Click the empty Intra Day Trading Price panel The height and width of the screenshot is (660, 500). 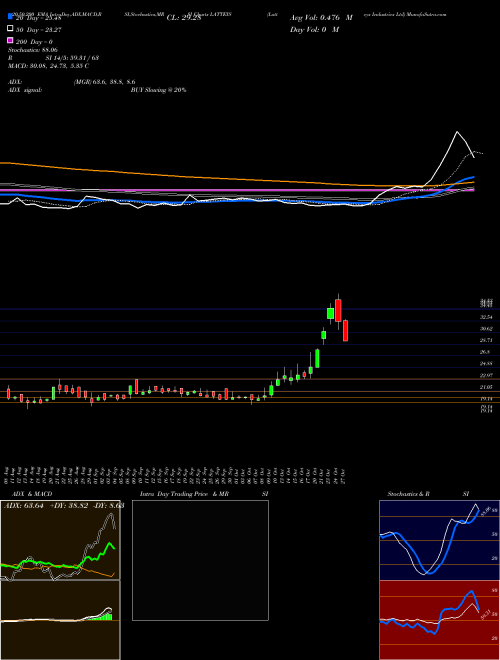tap(200, 560)
